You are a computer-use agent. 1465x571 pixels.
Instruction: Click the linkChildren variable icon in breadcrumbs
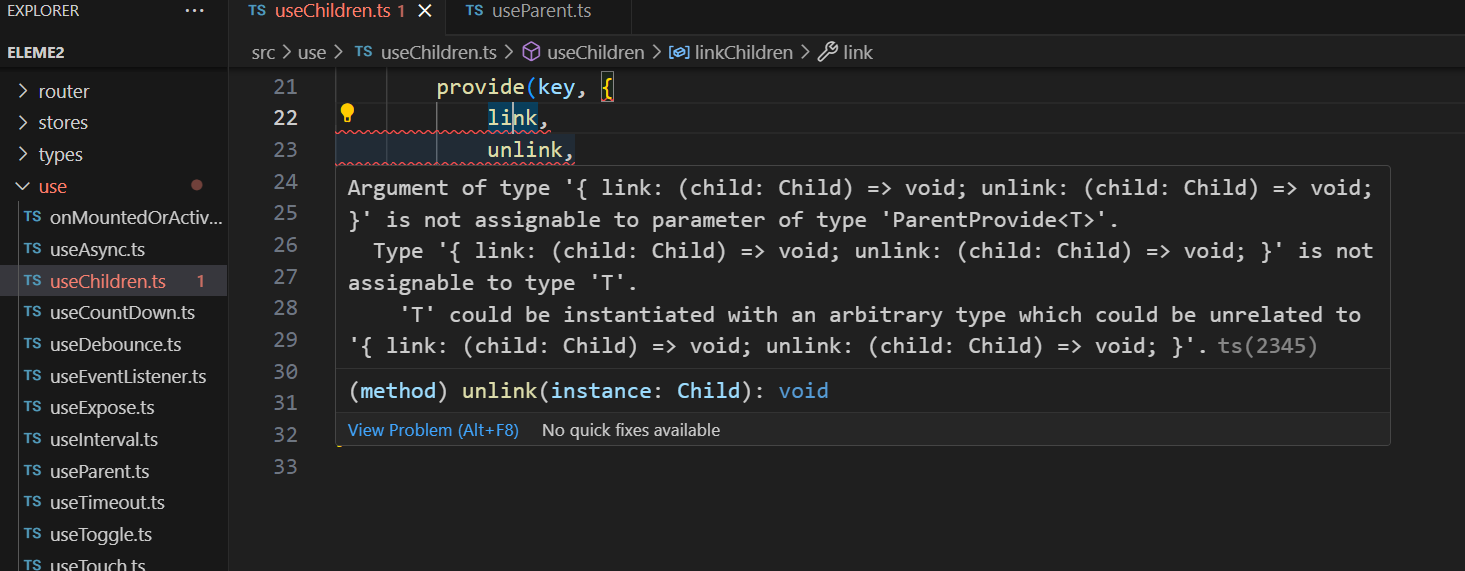(x=679, y=52)
